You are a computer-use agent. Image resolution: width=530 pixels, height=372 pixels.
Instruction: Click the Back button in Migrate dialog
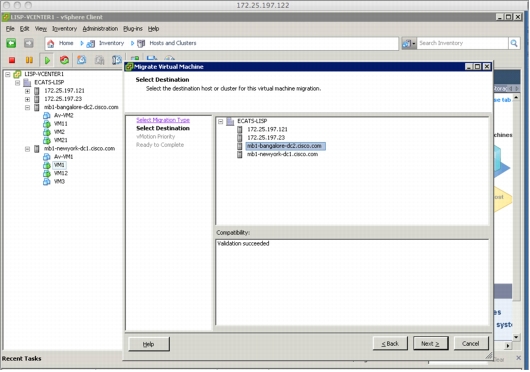point(390,344)
